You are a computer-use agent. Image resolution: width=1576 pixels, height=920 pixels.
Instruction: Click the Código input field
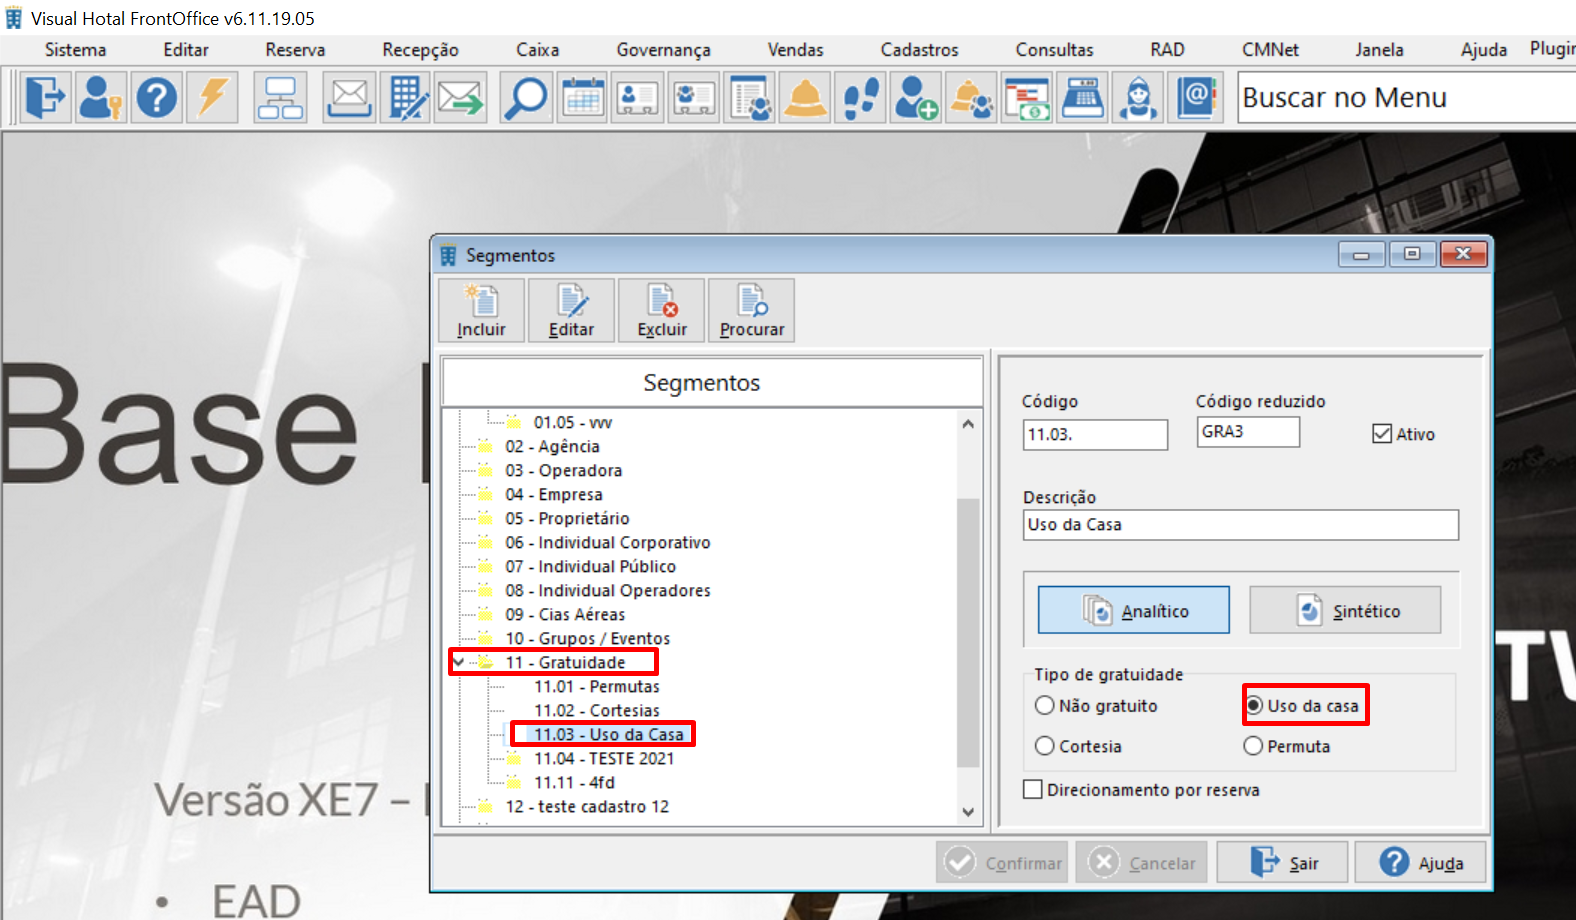tap(1095, 435)
